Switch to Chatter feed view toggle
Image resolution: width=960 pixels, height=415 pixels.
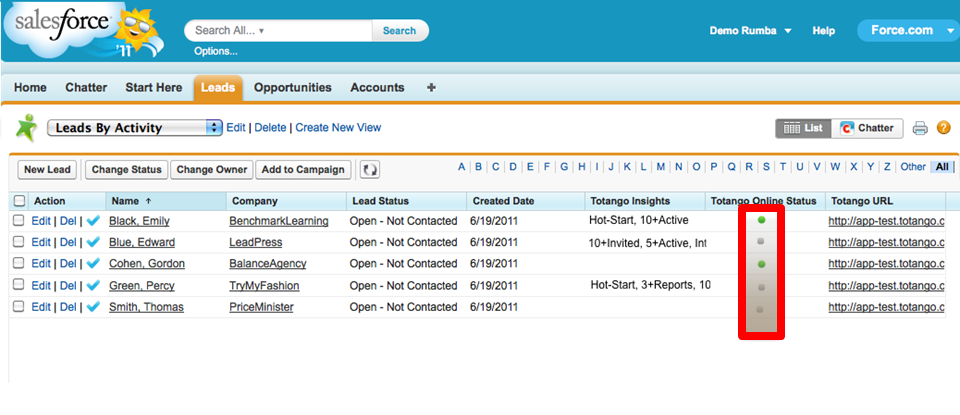coord(867,128)
